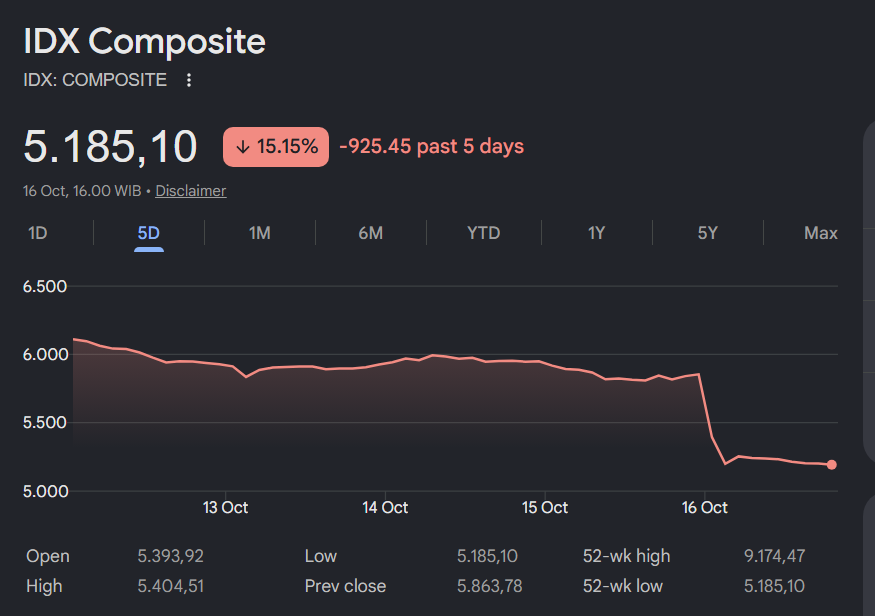Show the YTD chart range
The width and height of the screenshot is (875, 616).
point(484,233)
